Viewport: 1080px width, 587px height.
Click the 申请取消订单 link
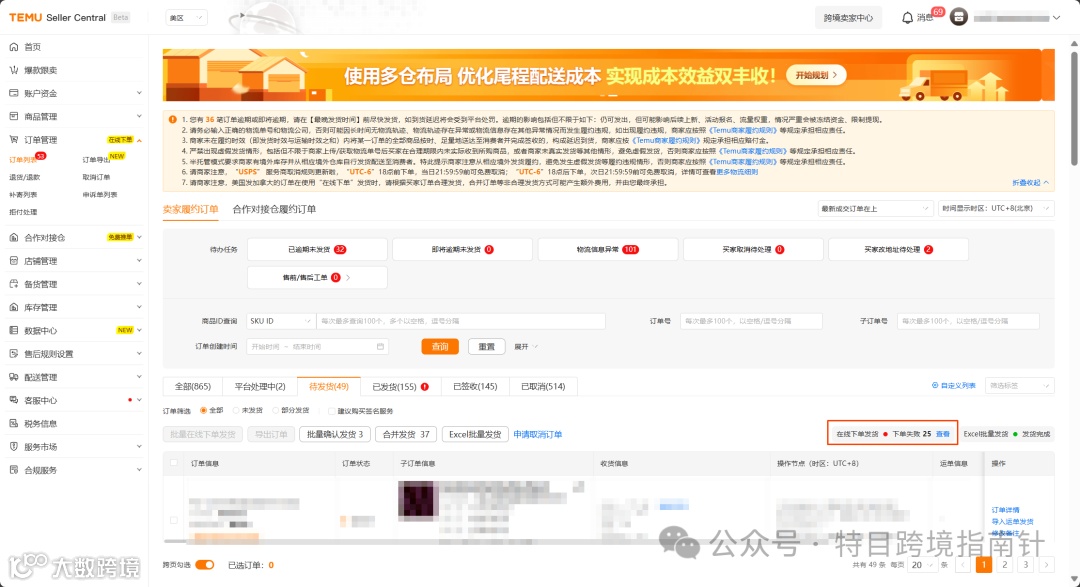coord(537,434)
